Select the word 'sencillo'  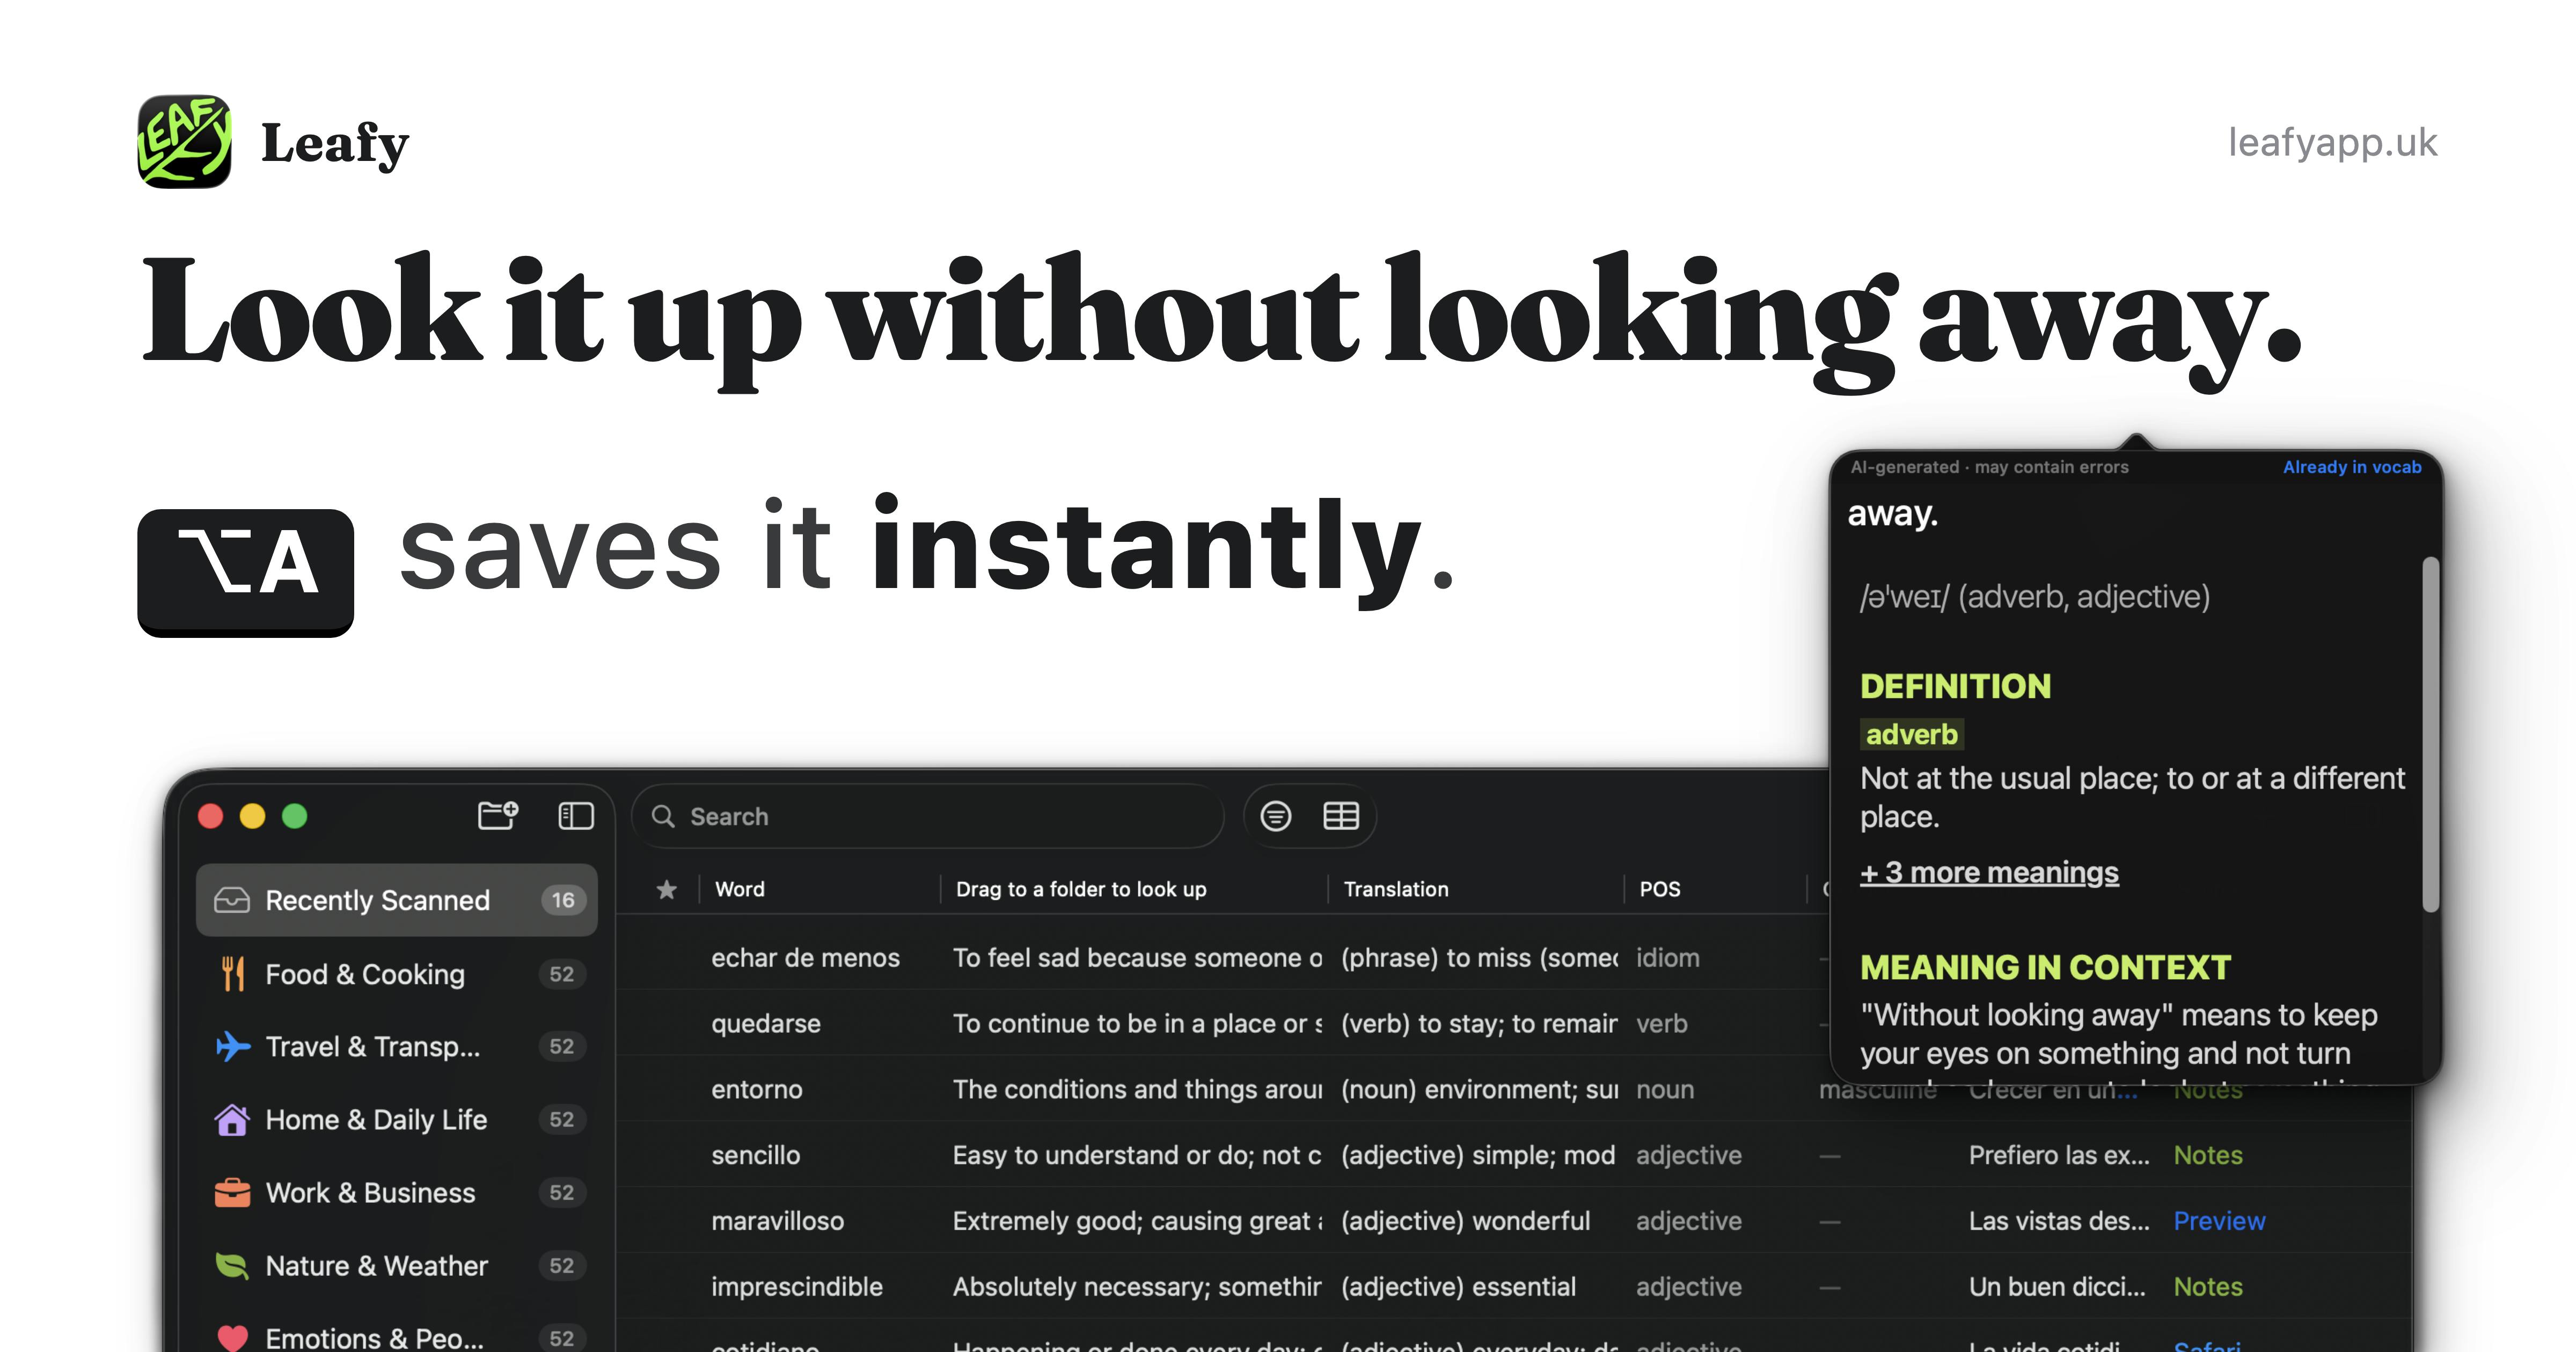756,1155
